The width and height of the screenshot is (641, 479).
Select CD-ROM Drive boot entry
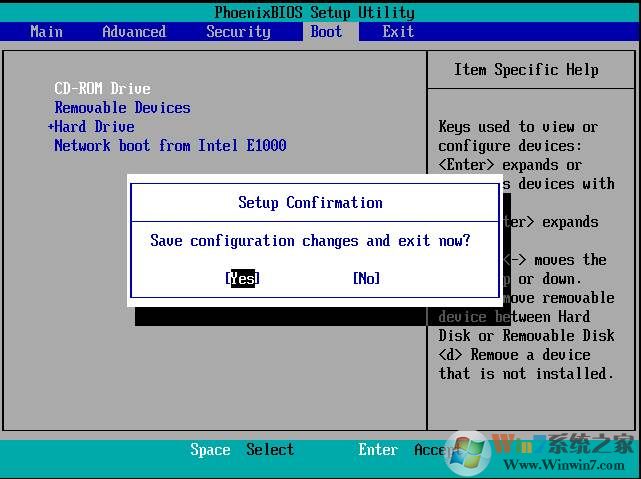pyautogui.click(x=102, y=88)
